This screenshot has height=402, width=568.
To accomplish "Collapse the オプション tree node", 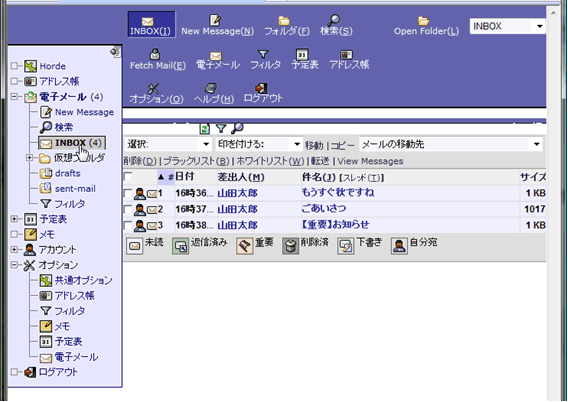I will (14, 265).
